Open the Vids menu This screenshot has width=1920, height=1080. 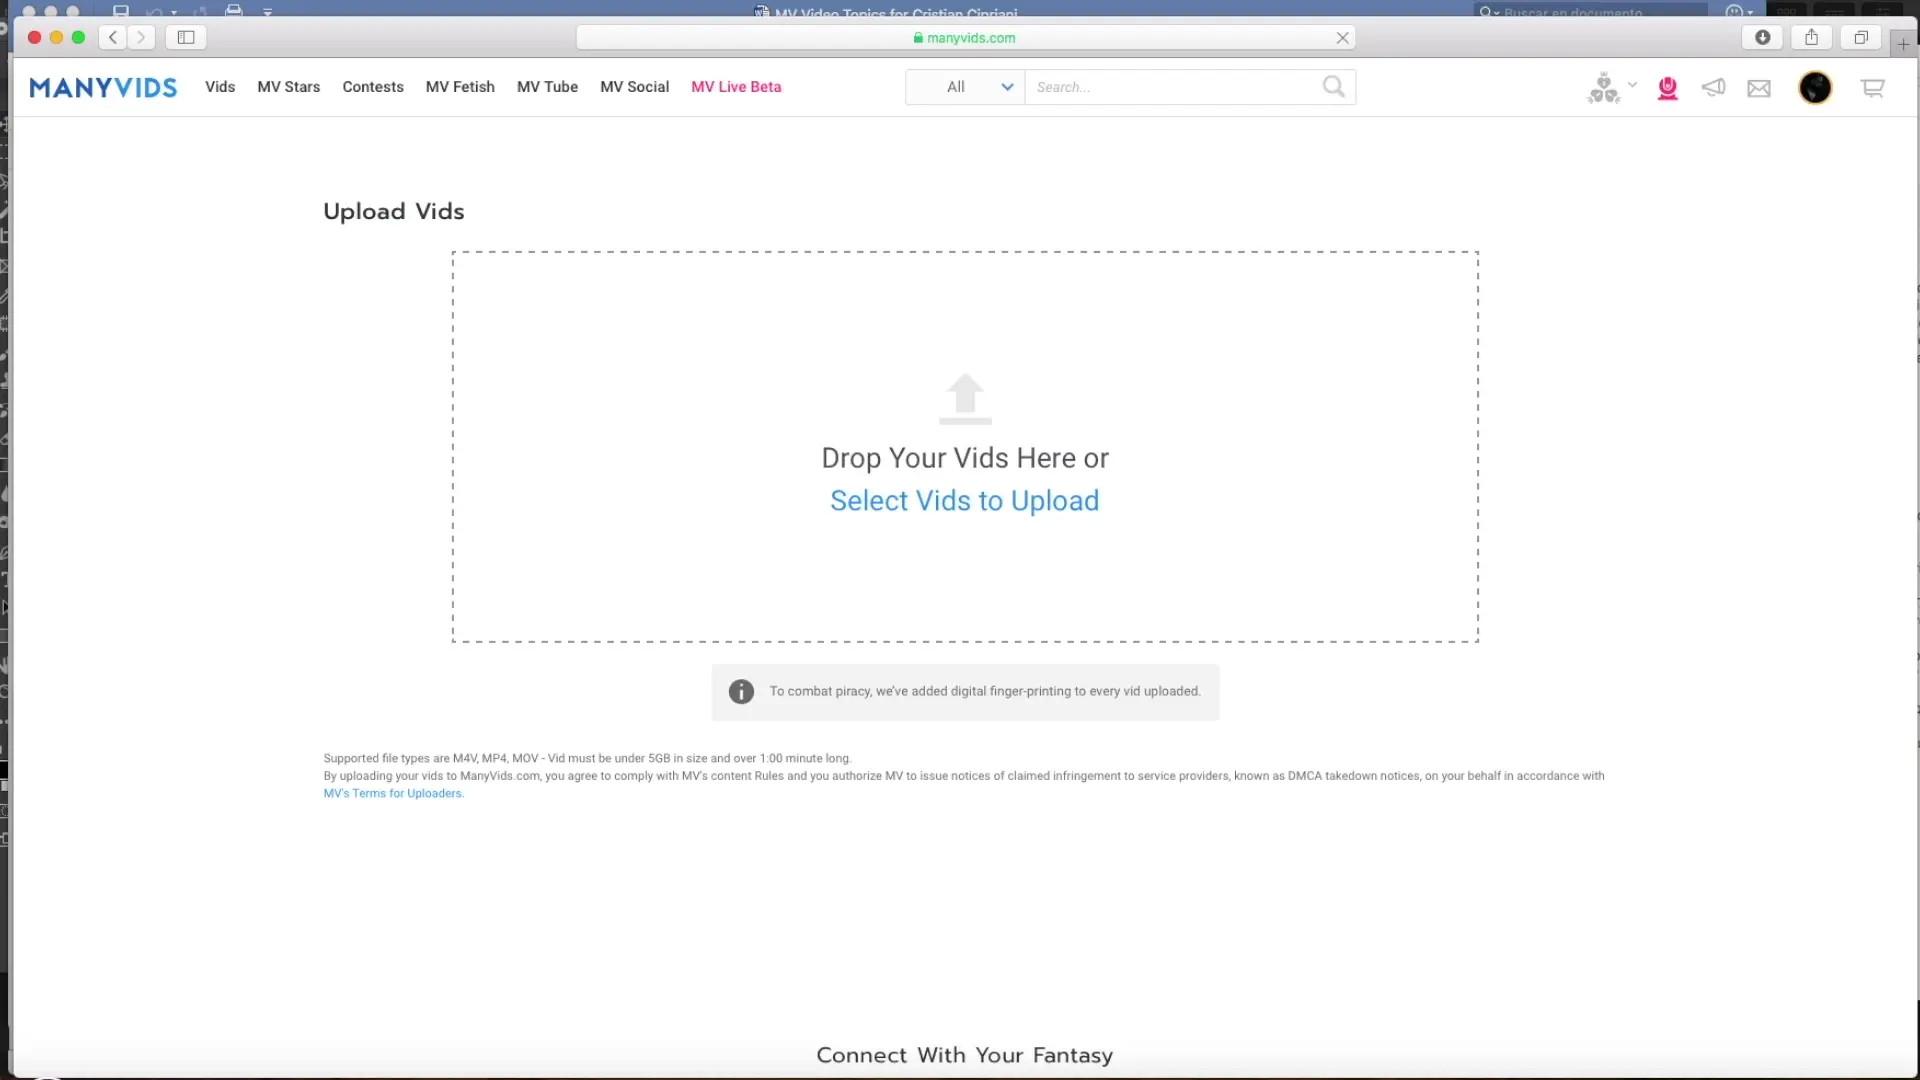coord(220,87)
